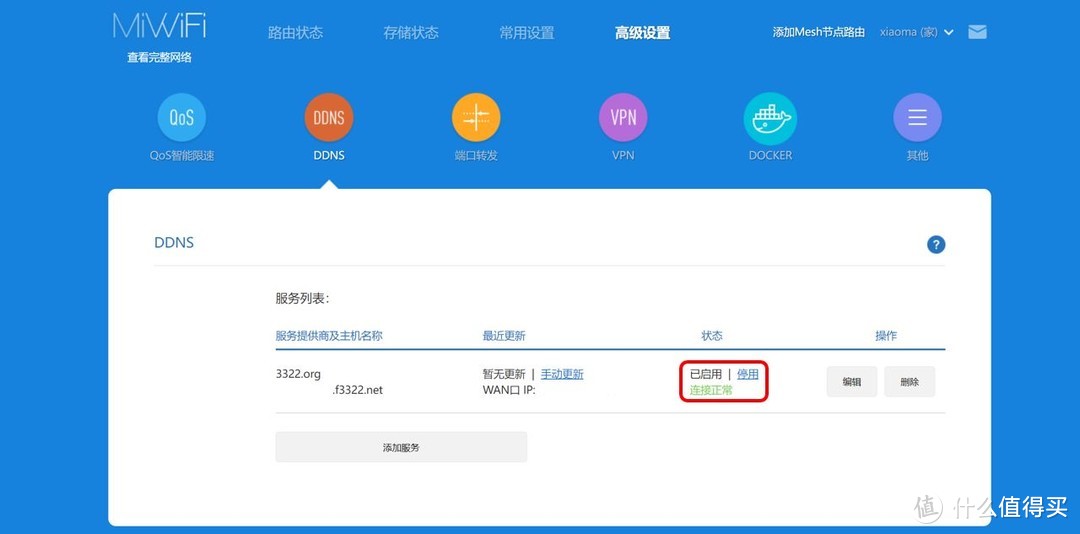Screen dimensions: 1080x534
Task: Open the port forwarding icon
Action: coord(476,118)
